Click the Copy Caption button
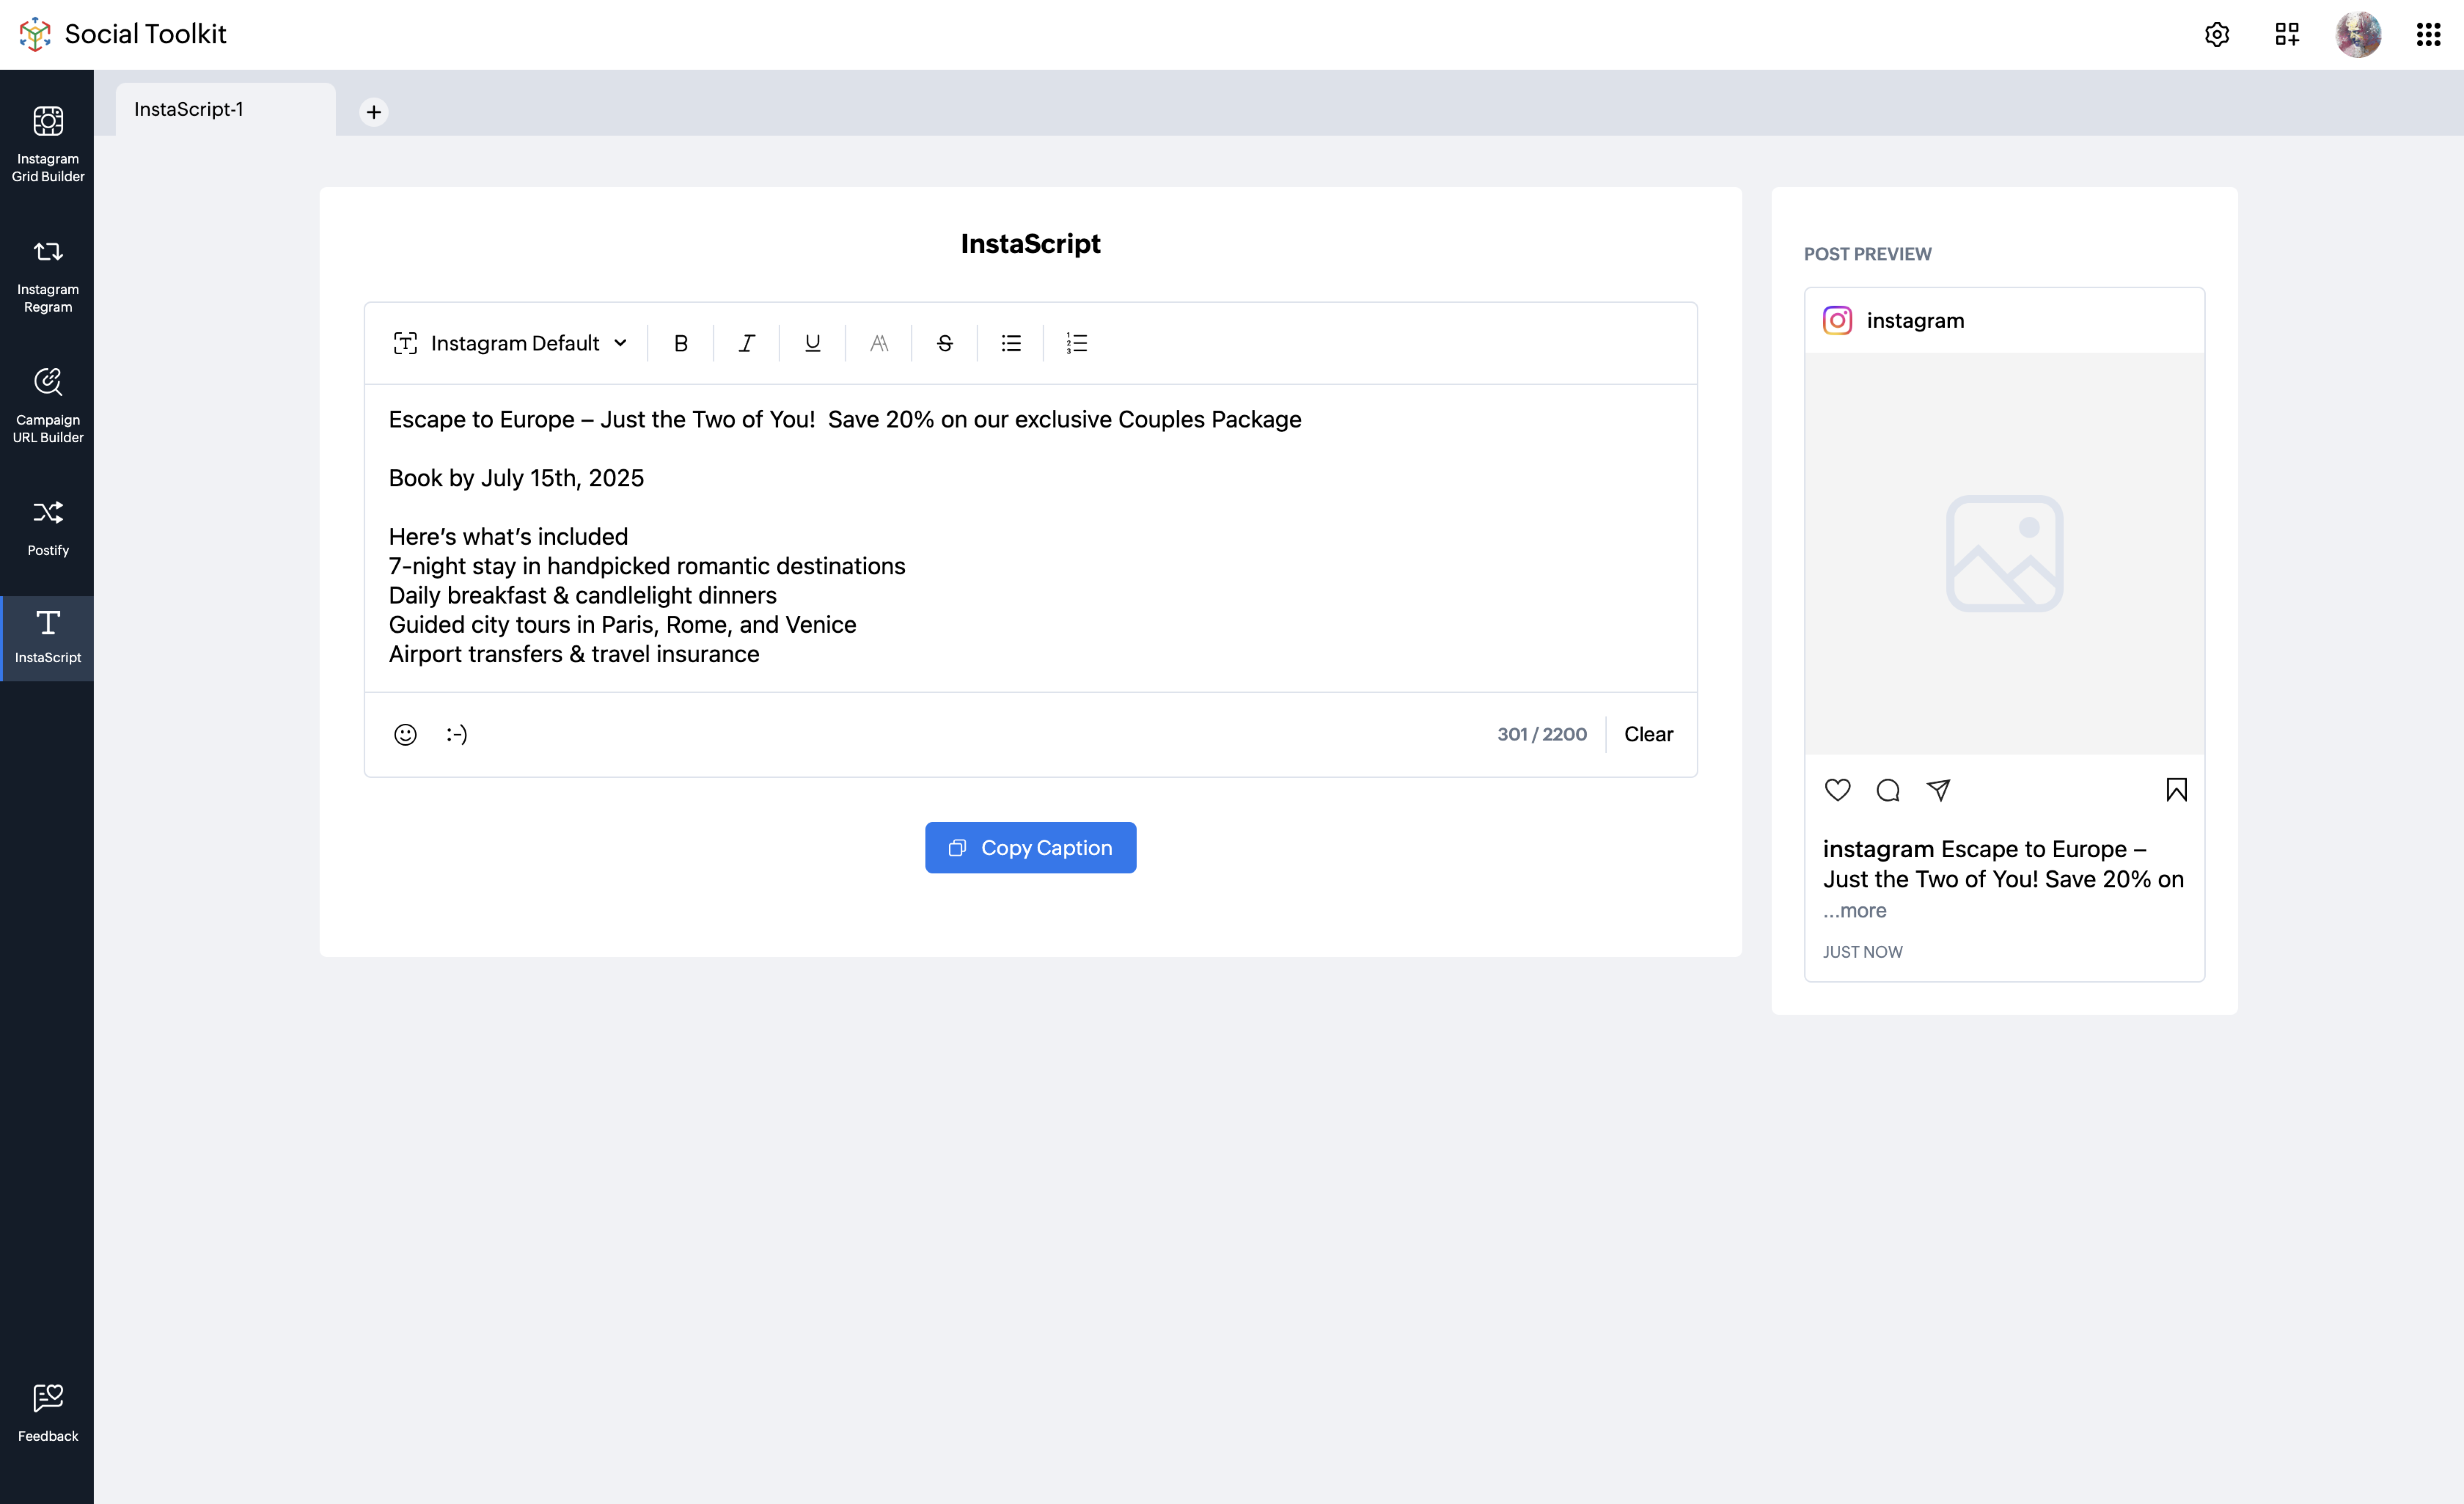 [x=1030, y=847]
